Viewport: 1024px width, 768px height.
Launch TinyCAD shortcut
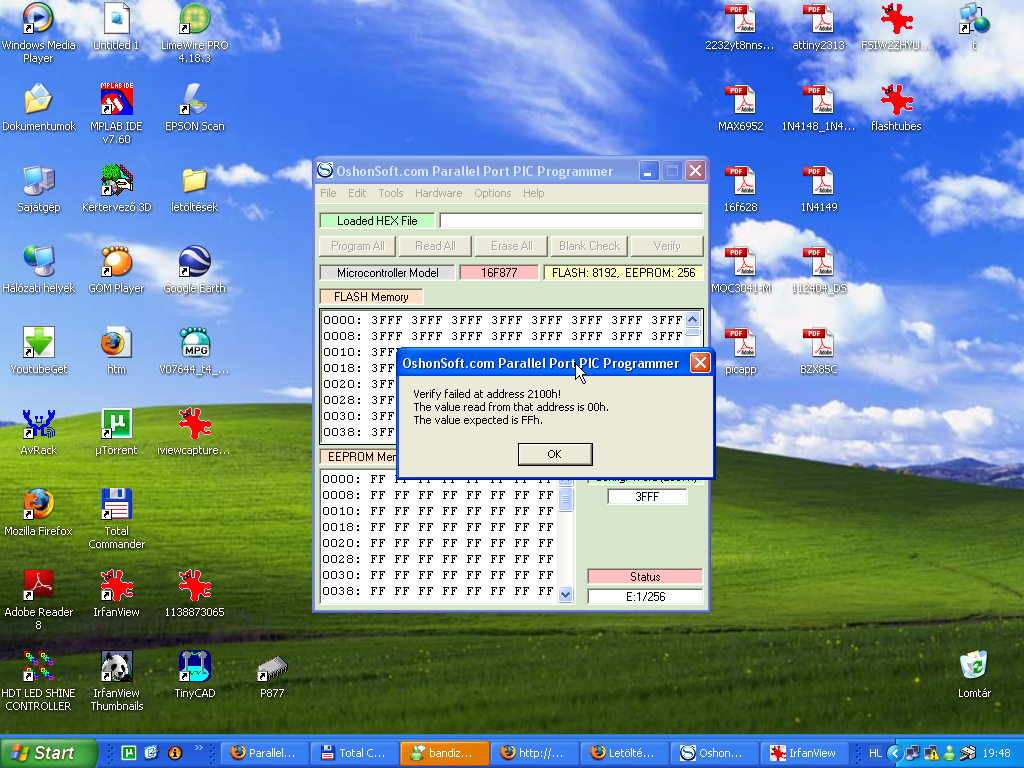point(195,675)
